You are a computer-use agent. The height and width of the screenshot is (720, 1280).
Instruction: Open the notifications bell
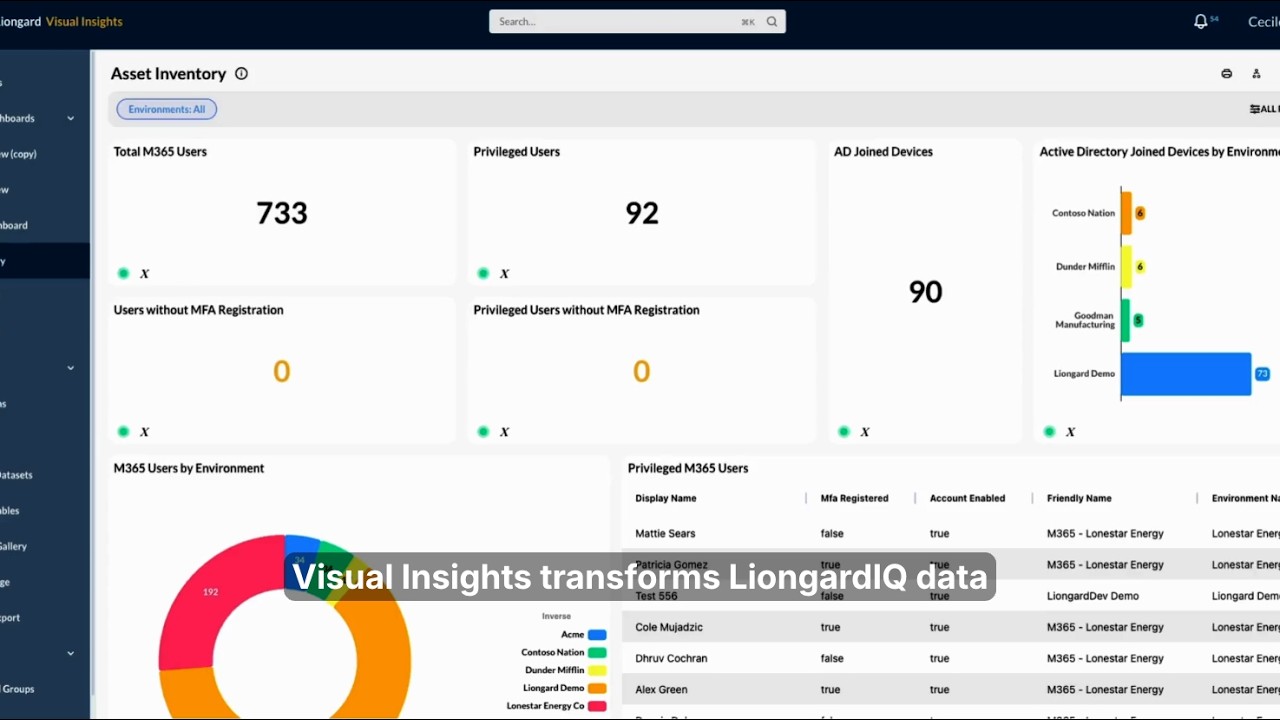[1201, 22]
